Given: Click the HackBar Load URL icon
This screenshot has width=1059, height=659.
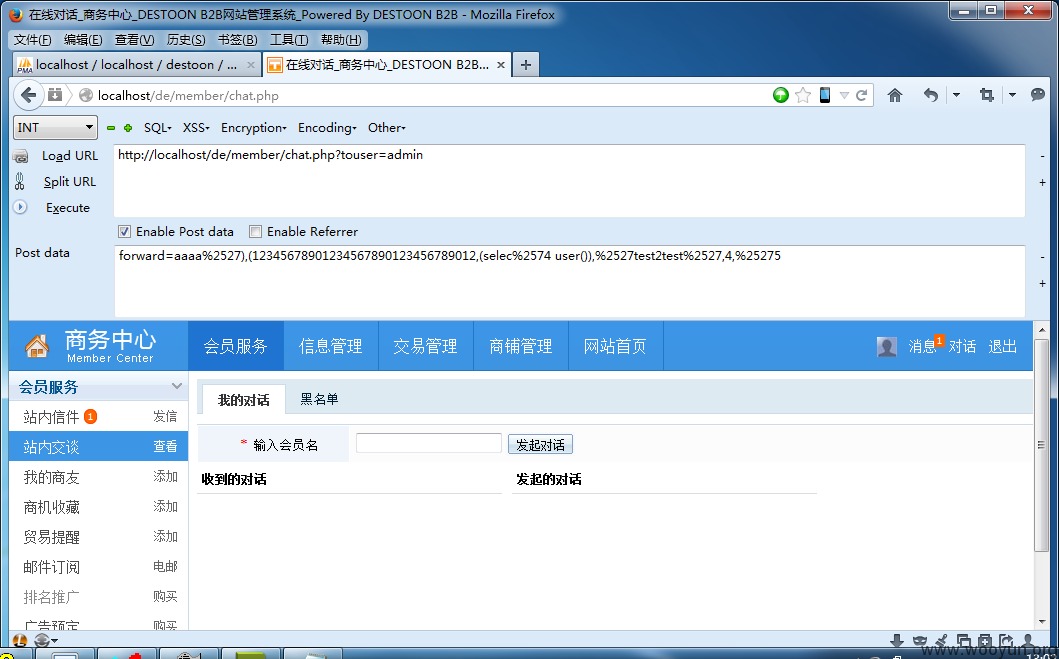Looking at the screenshot, I should pyautogui.click(x=20, y=156).
